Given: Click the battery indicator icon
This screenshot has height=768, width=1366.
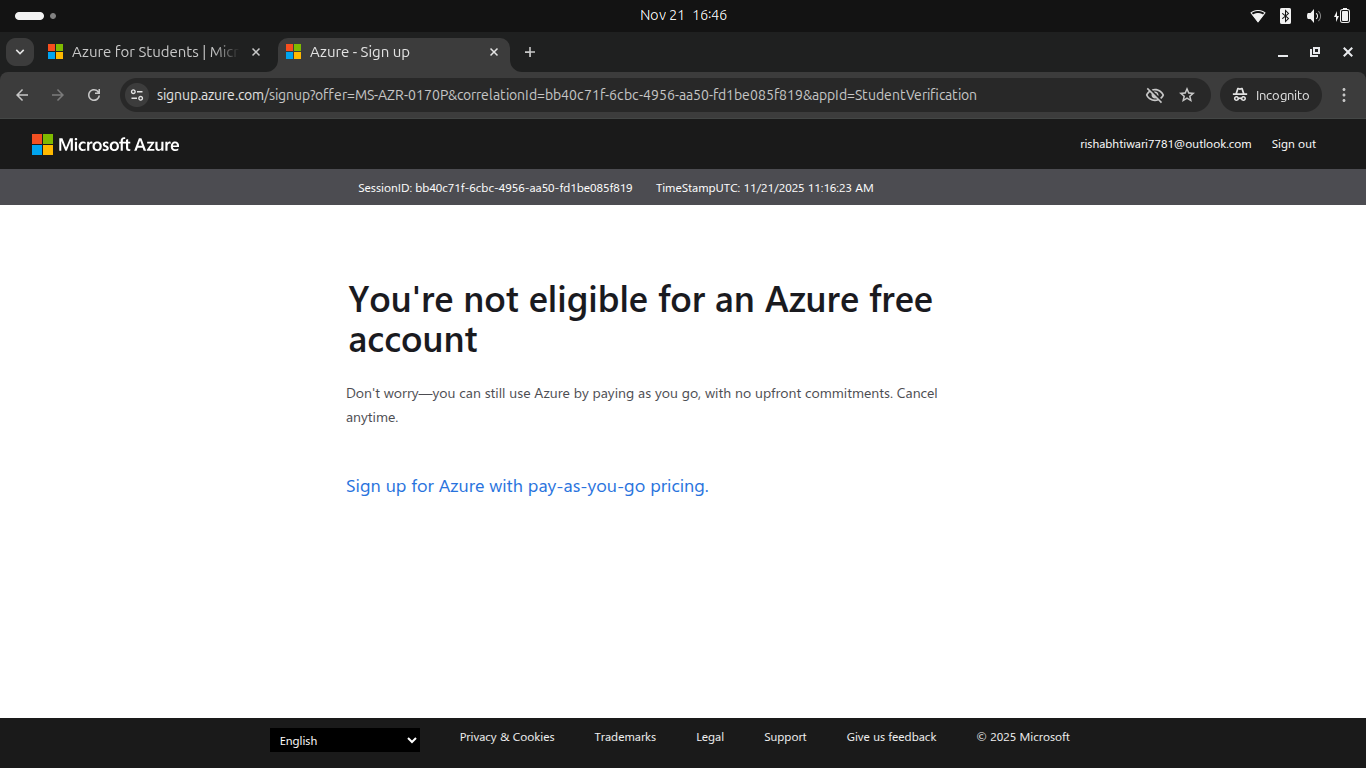Looking at the screenshot, I should click(1342, 15).
